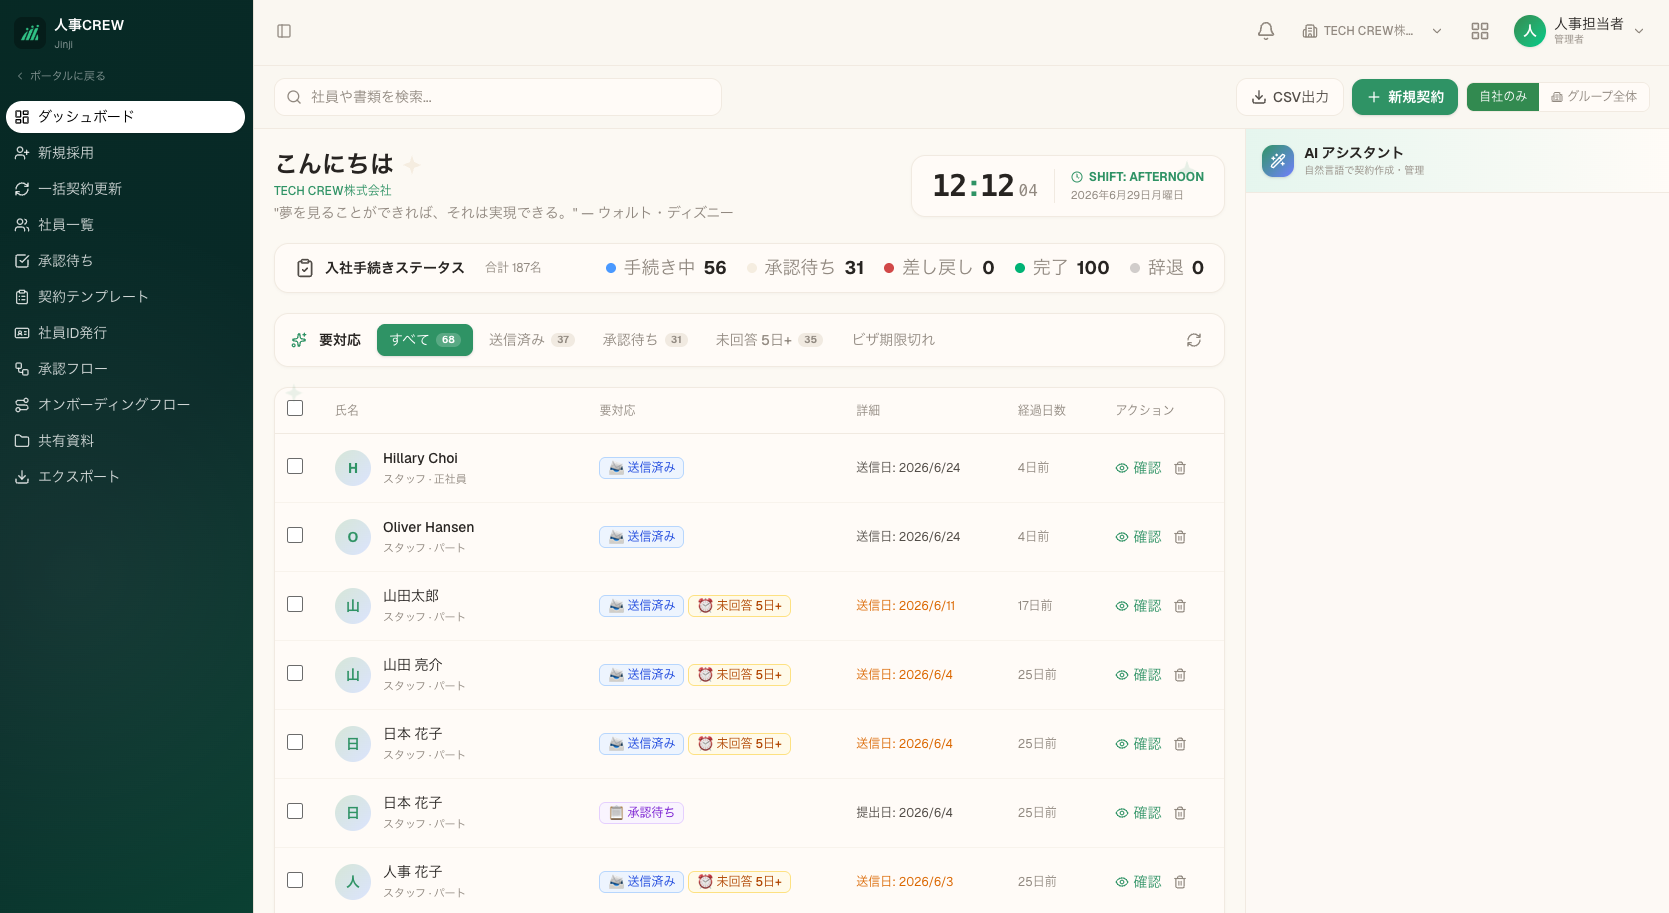Click the search magnifier icon
Image resolution: width=1669 pixels, height=913 pixels.
pyautogui.click(x=294, y=97)
